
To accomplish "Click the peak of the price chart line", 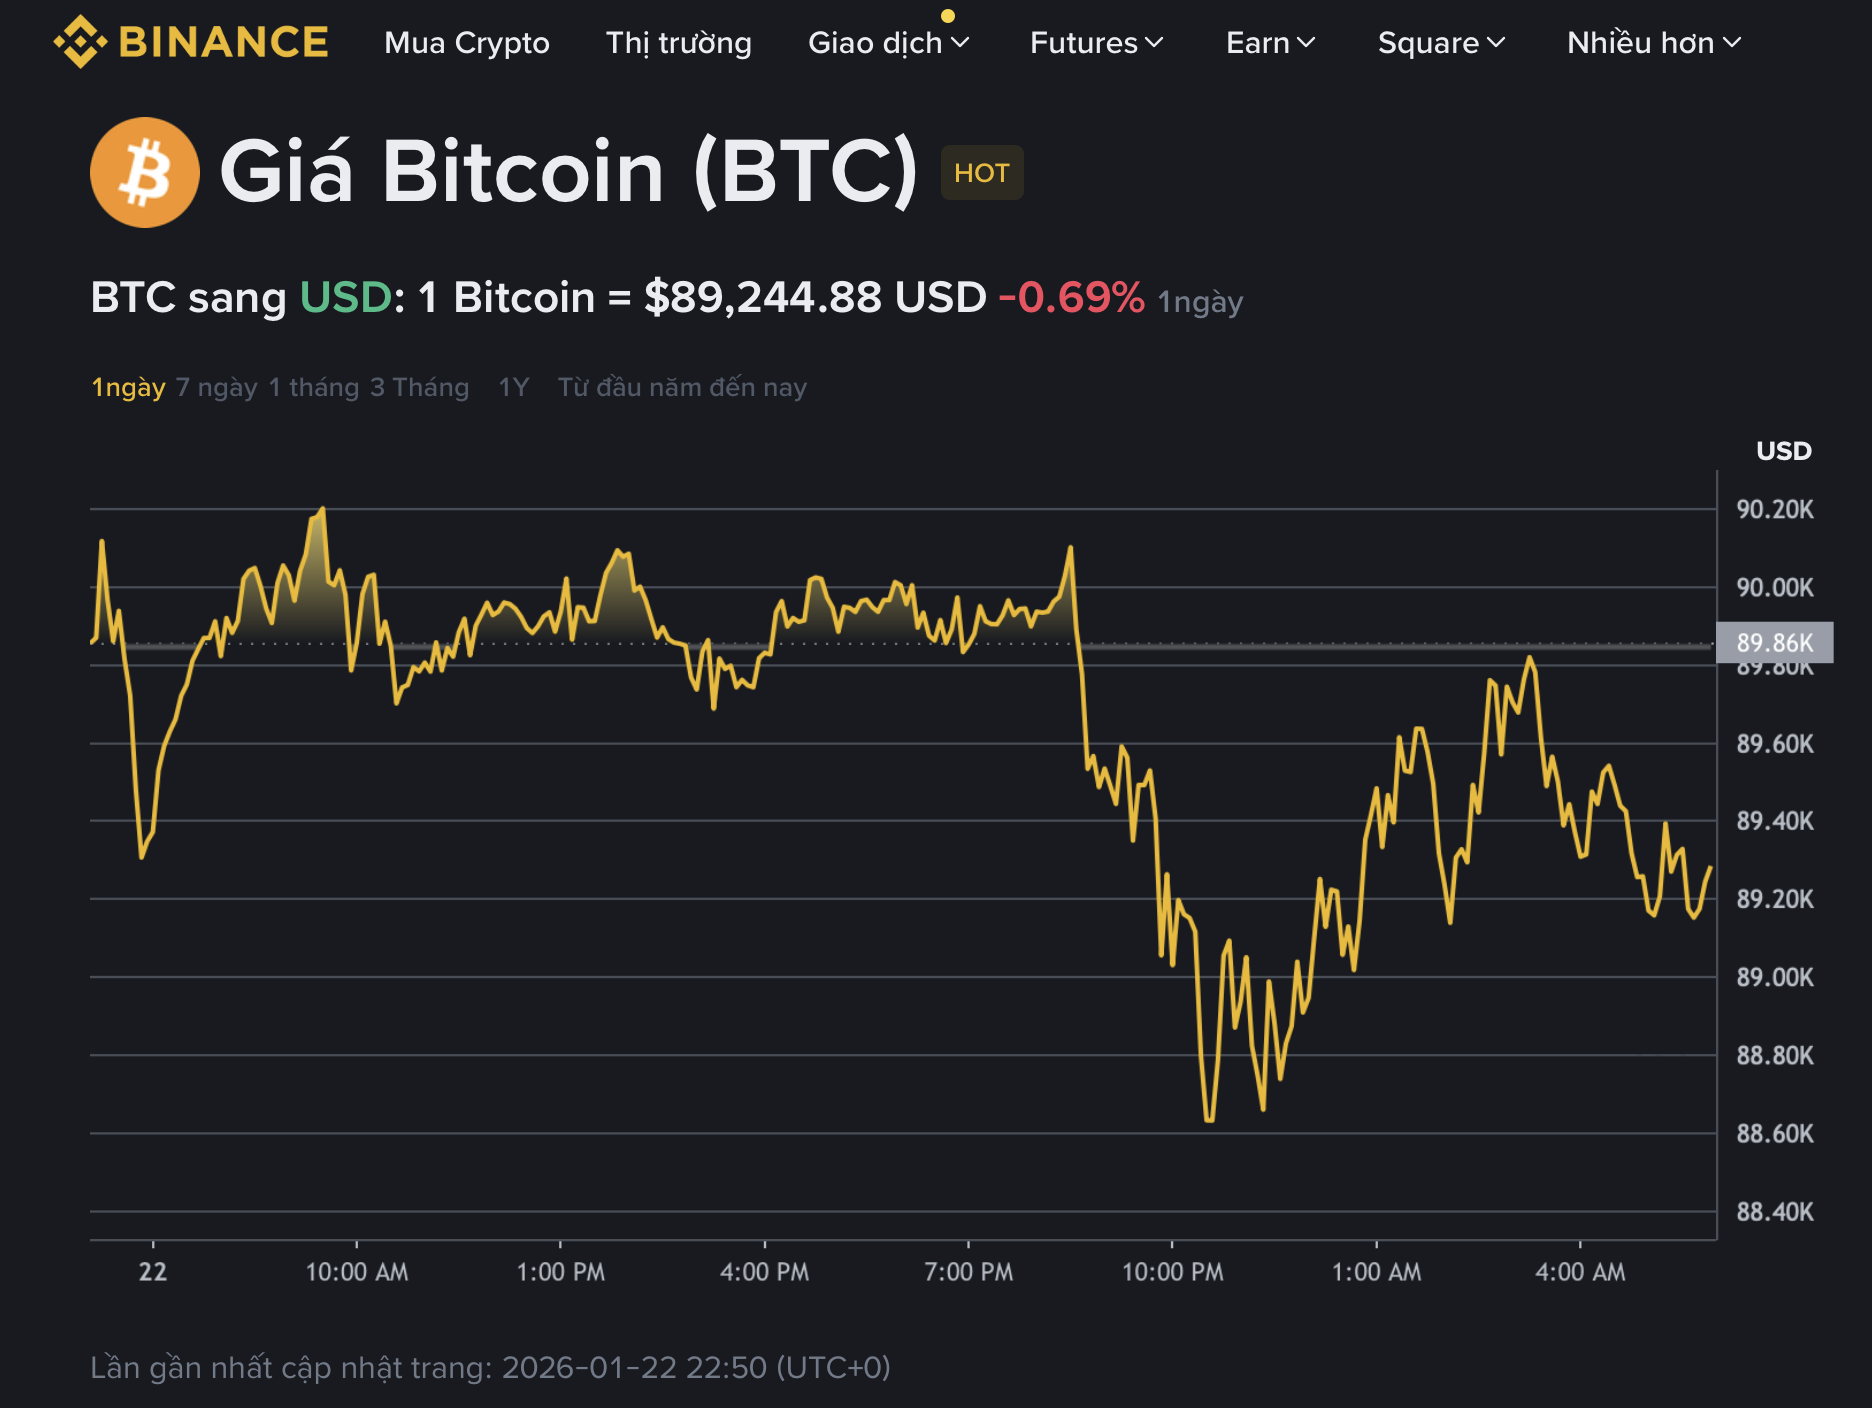I will 322,510.
